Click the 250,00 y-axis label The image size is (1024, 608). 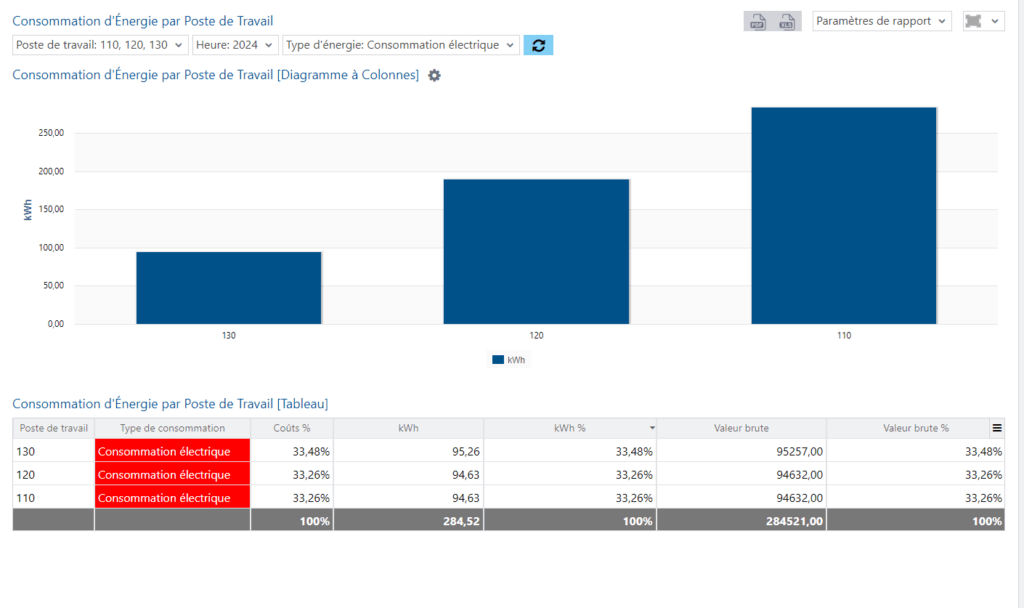pos(51,133)
